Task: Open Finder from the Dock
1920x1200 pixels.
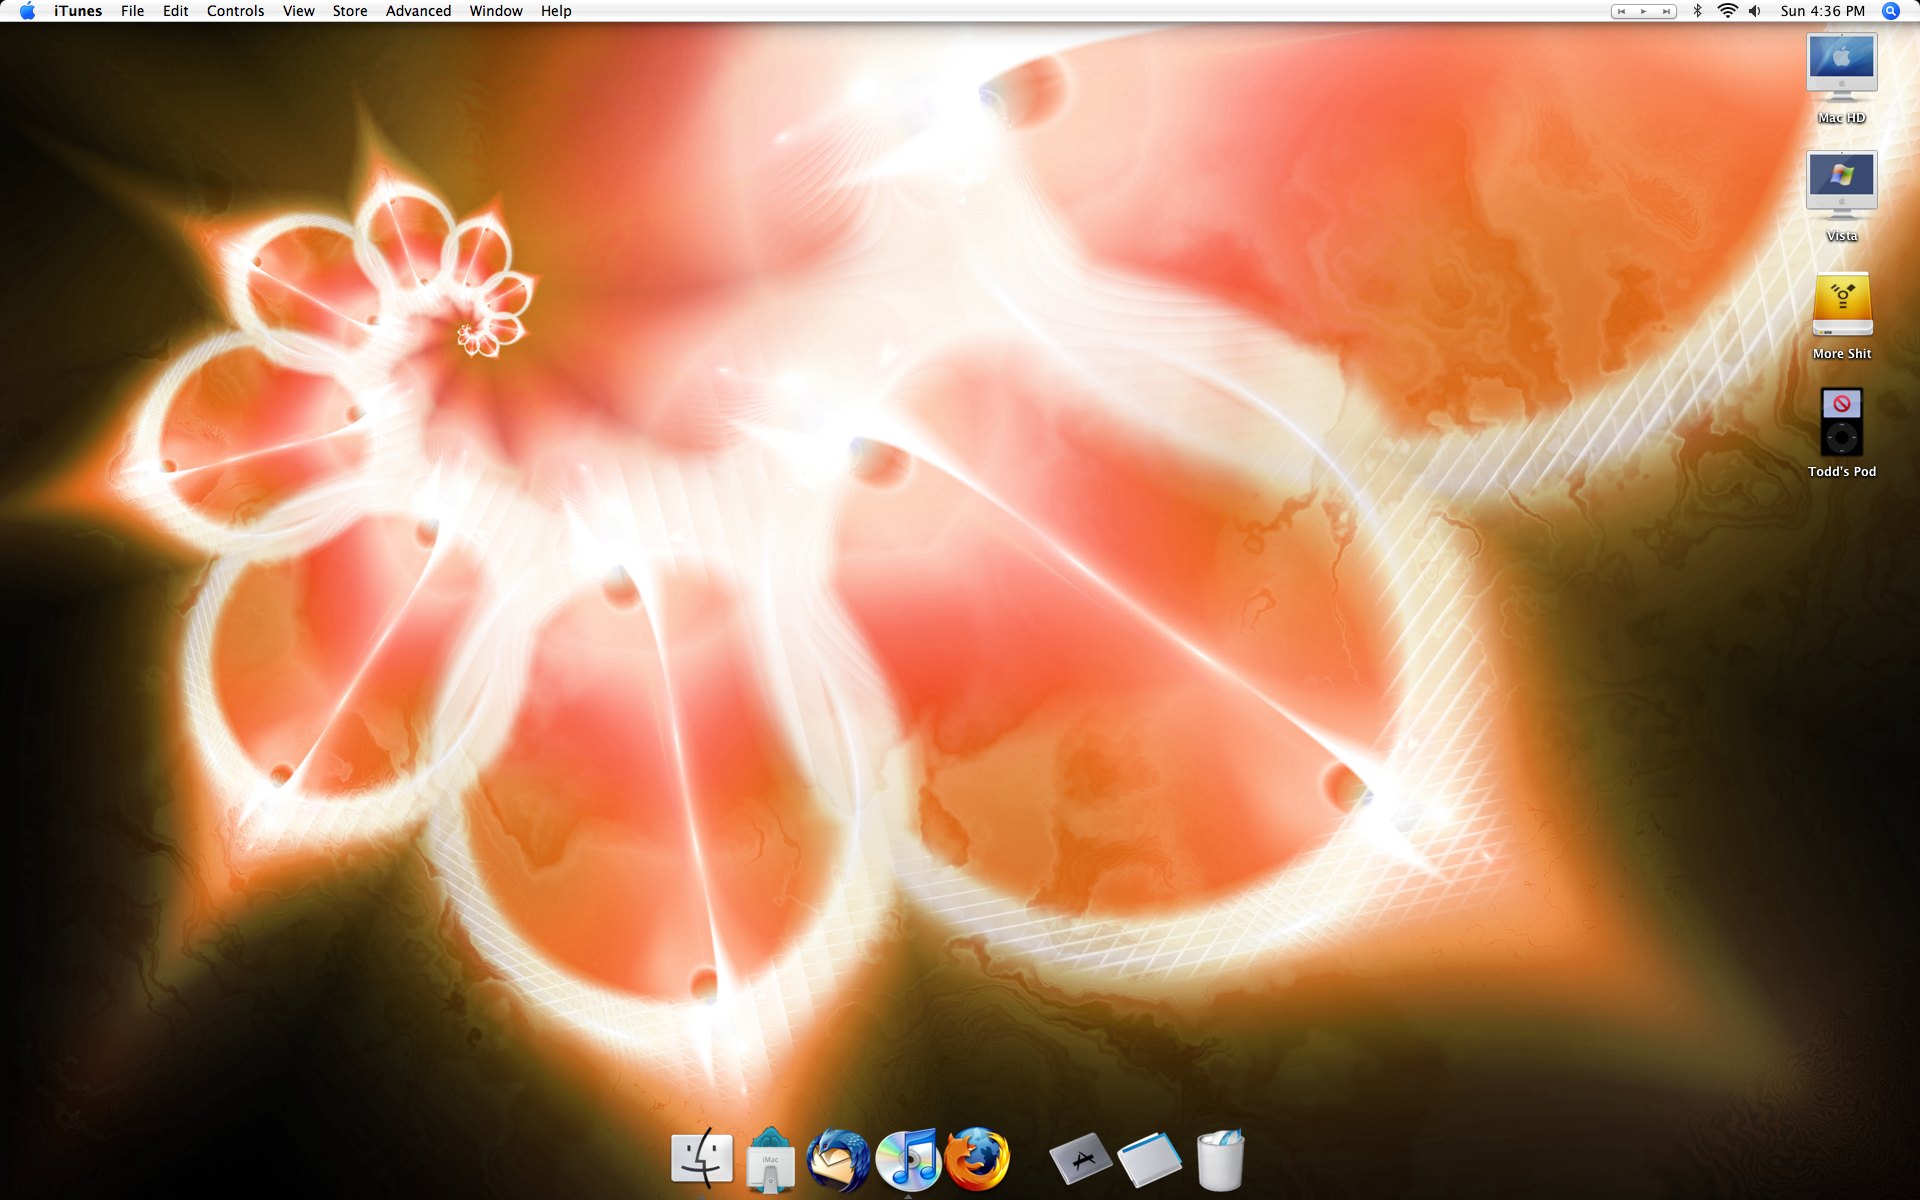Action: 701,1158
